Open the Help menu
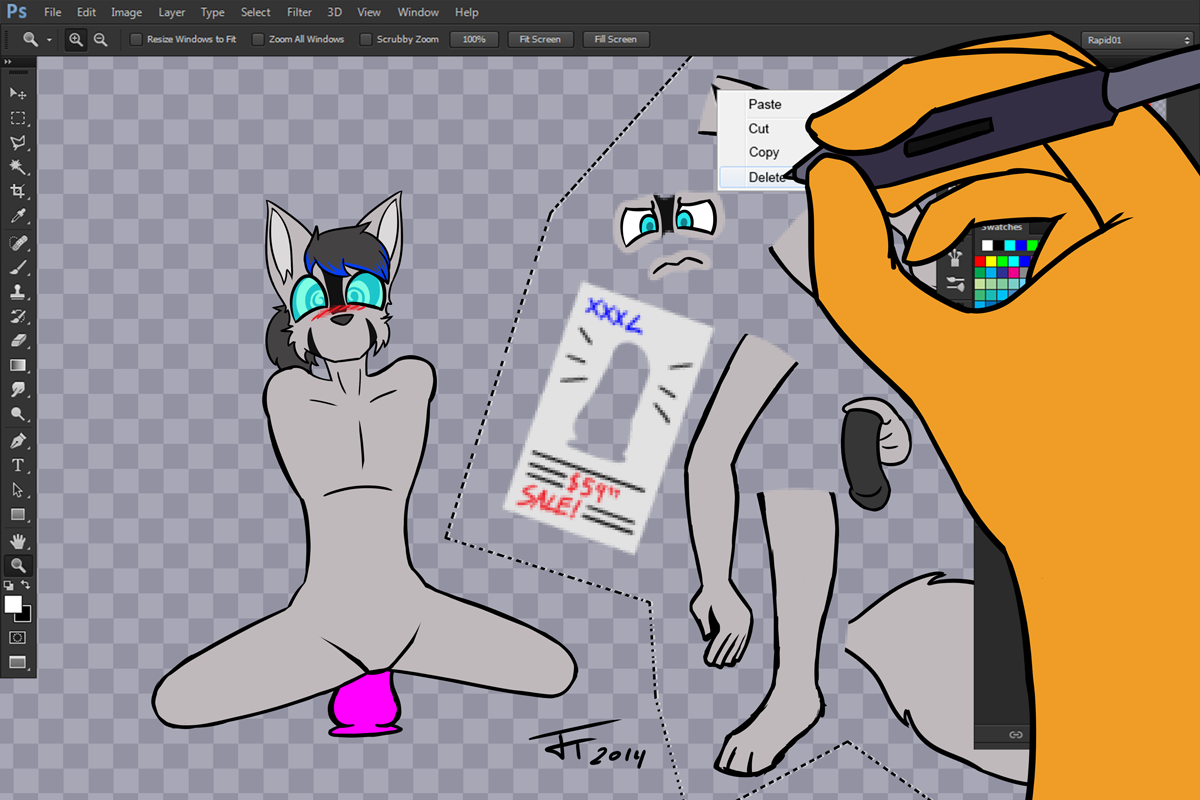 tap(466, 12)
